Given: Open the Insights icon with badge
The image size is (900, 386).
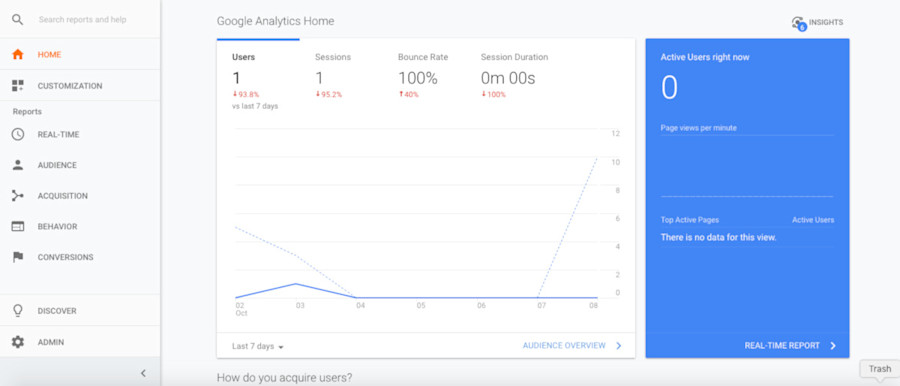Looking at the screenshot, I should point(798,23).
